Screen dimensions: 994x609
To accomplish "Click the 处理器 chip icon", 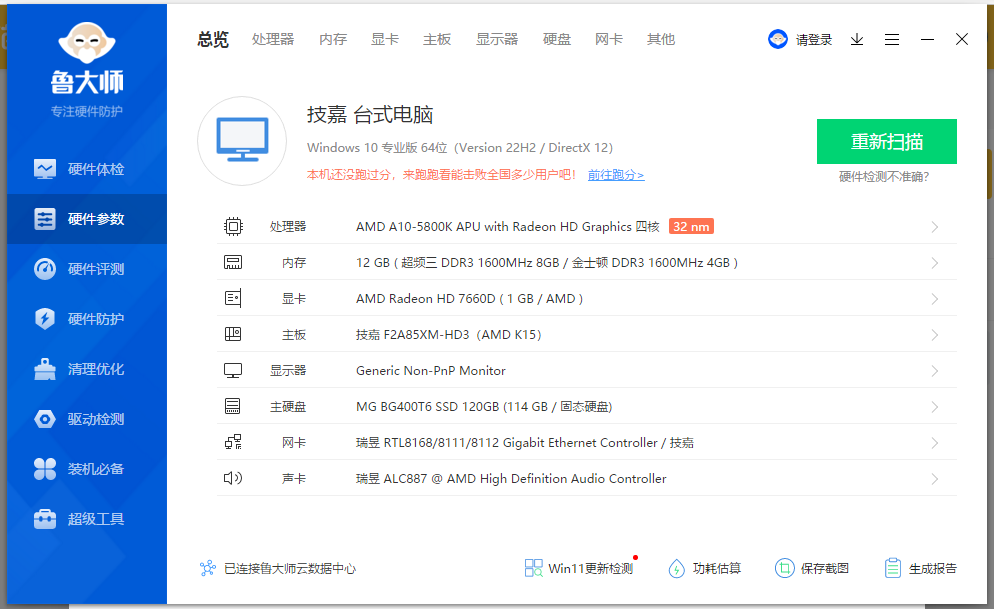I will click(233, 226).
